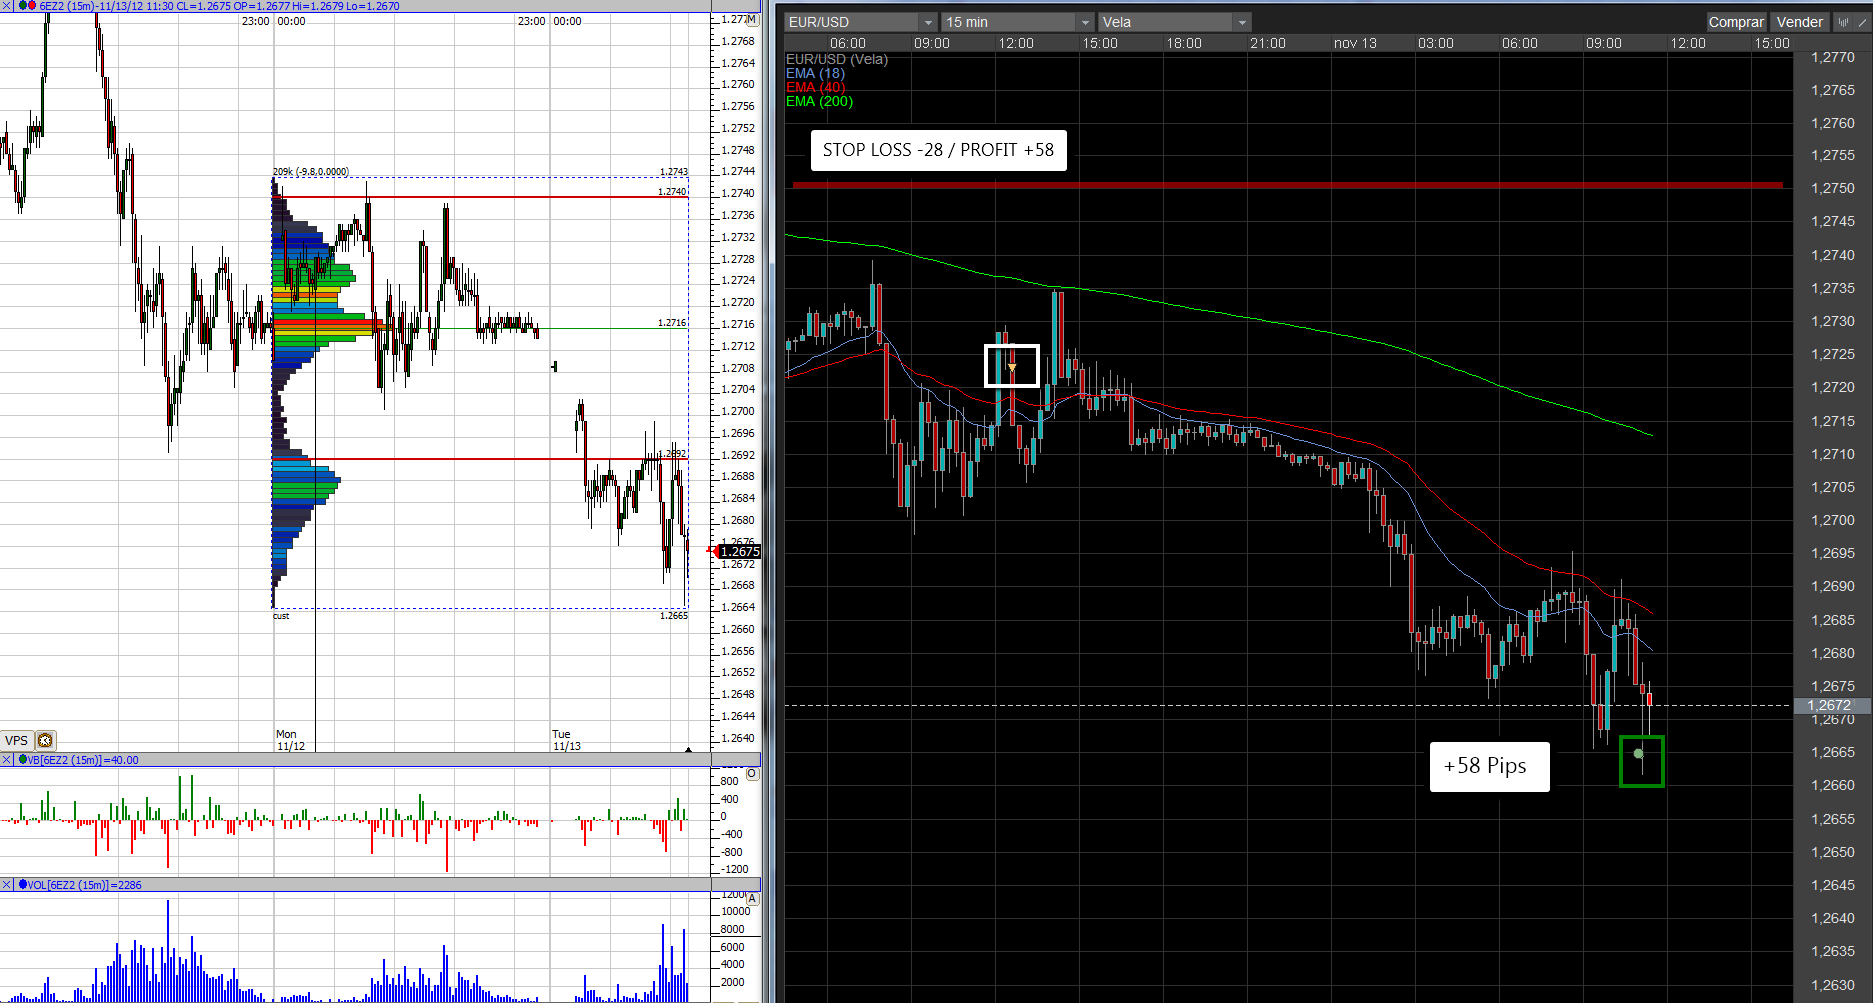Click the Comprar buy button
1873x1003 pixels.
coord(1736,22)
